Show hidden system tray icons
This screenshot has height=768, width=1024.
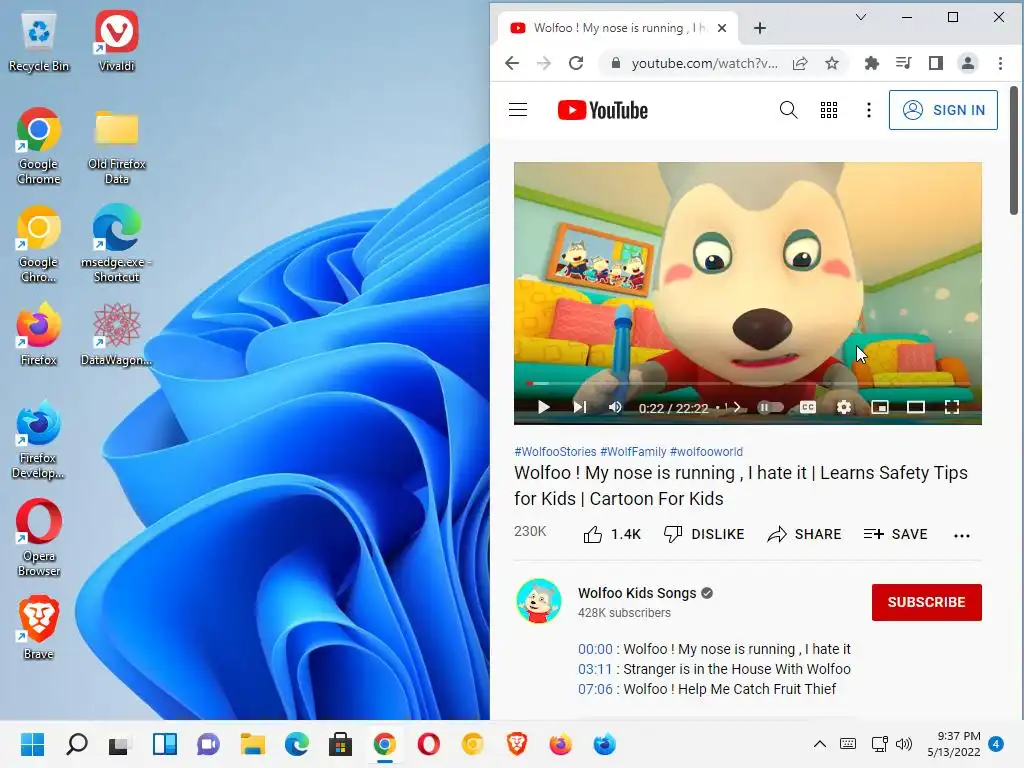pyautogui.click(x=820, y=744)
